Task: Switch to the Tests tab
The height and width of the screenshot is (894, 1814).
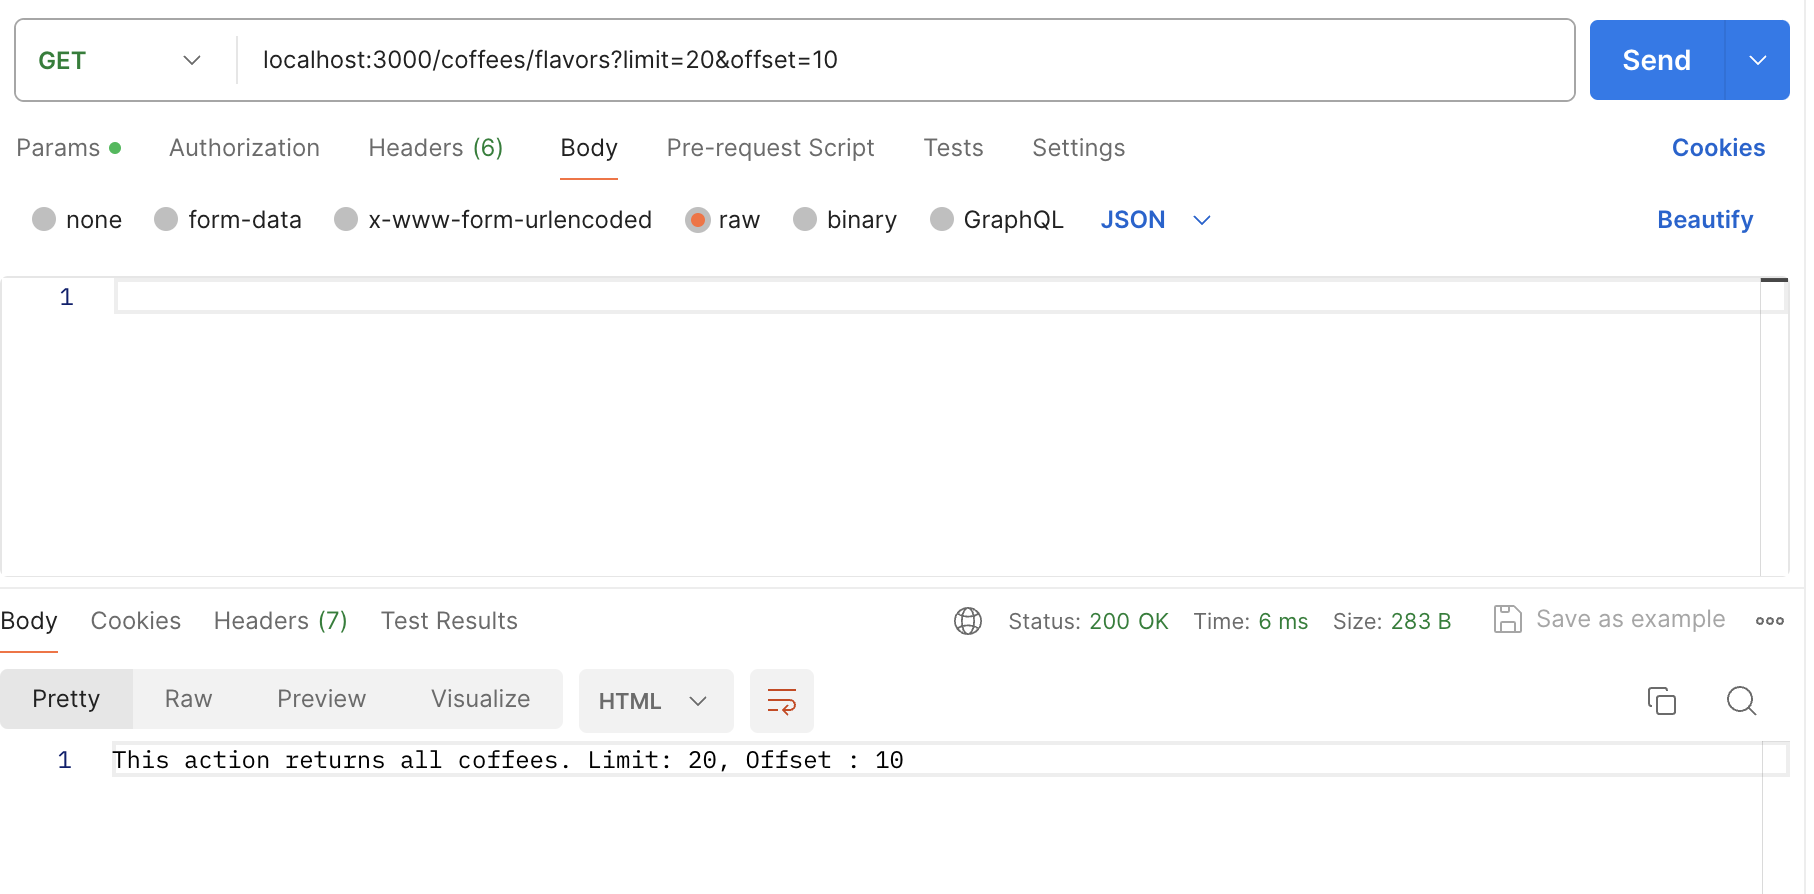Action: (953, 148)
